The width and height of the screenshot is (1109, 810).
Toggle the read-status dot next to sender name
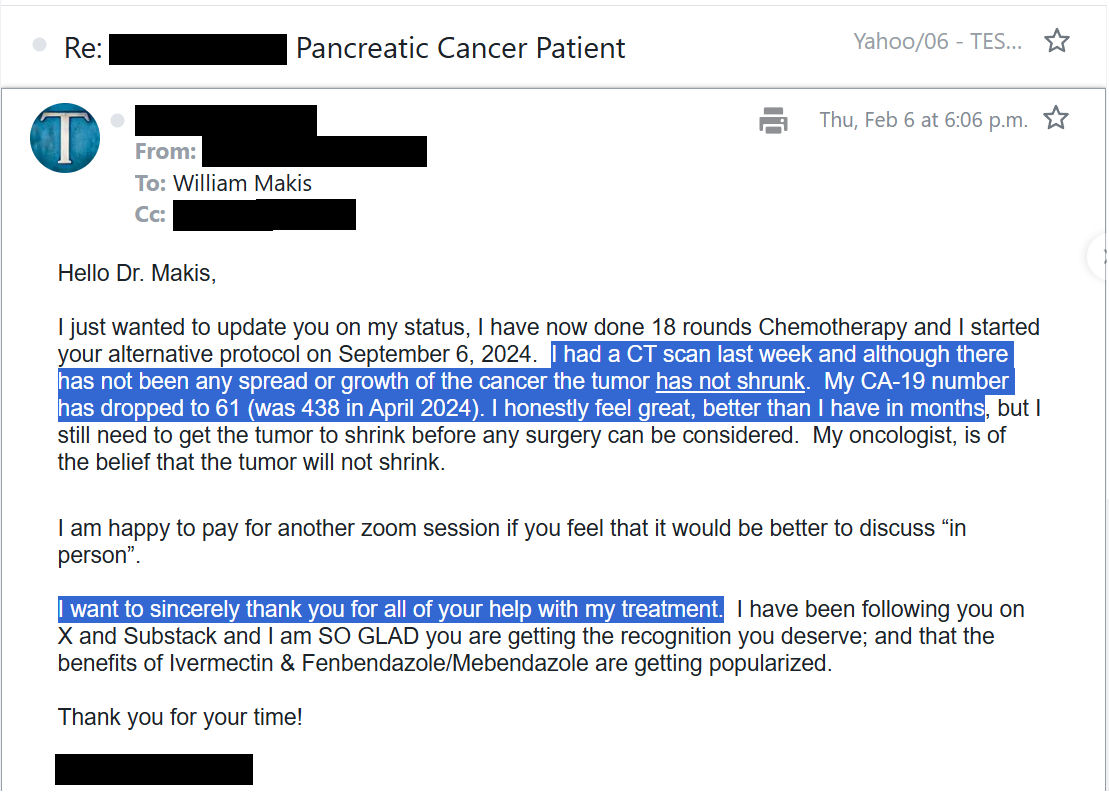[117, 121]
